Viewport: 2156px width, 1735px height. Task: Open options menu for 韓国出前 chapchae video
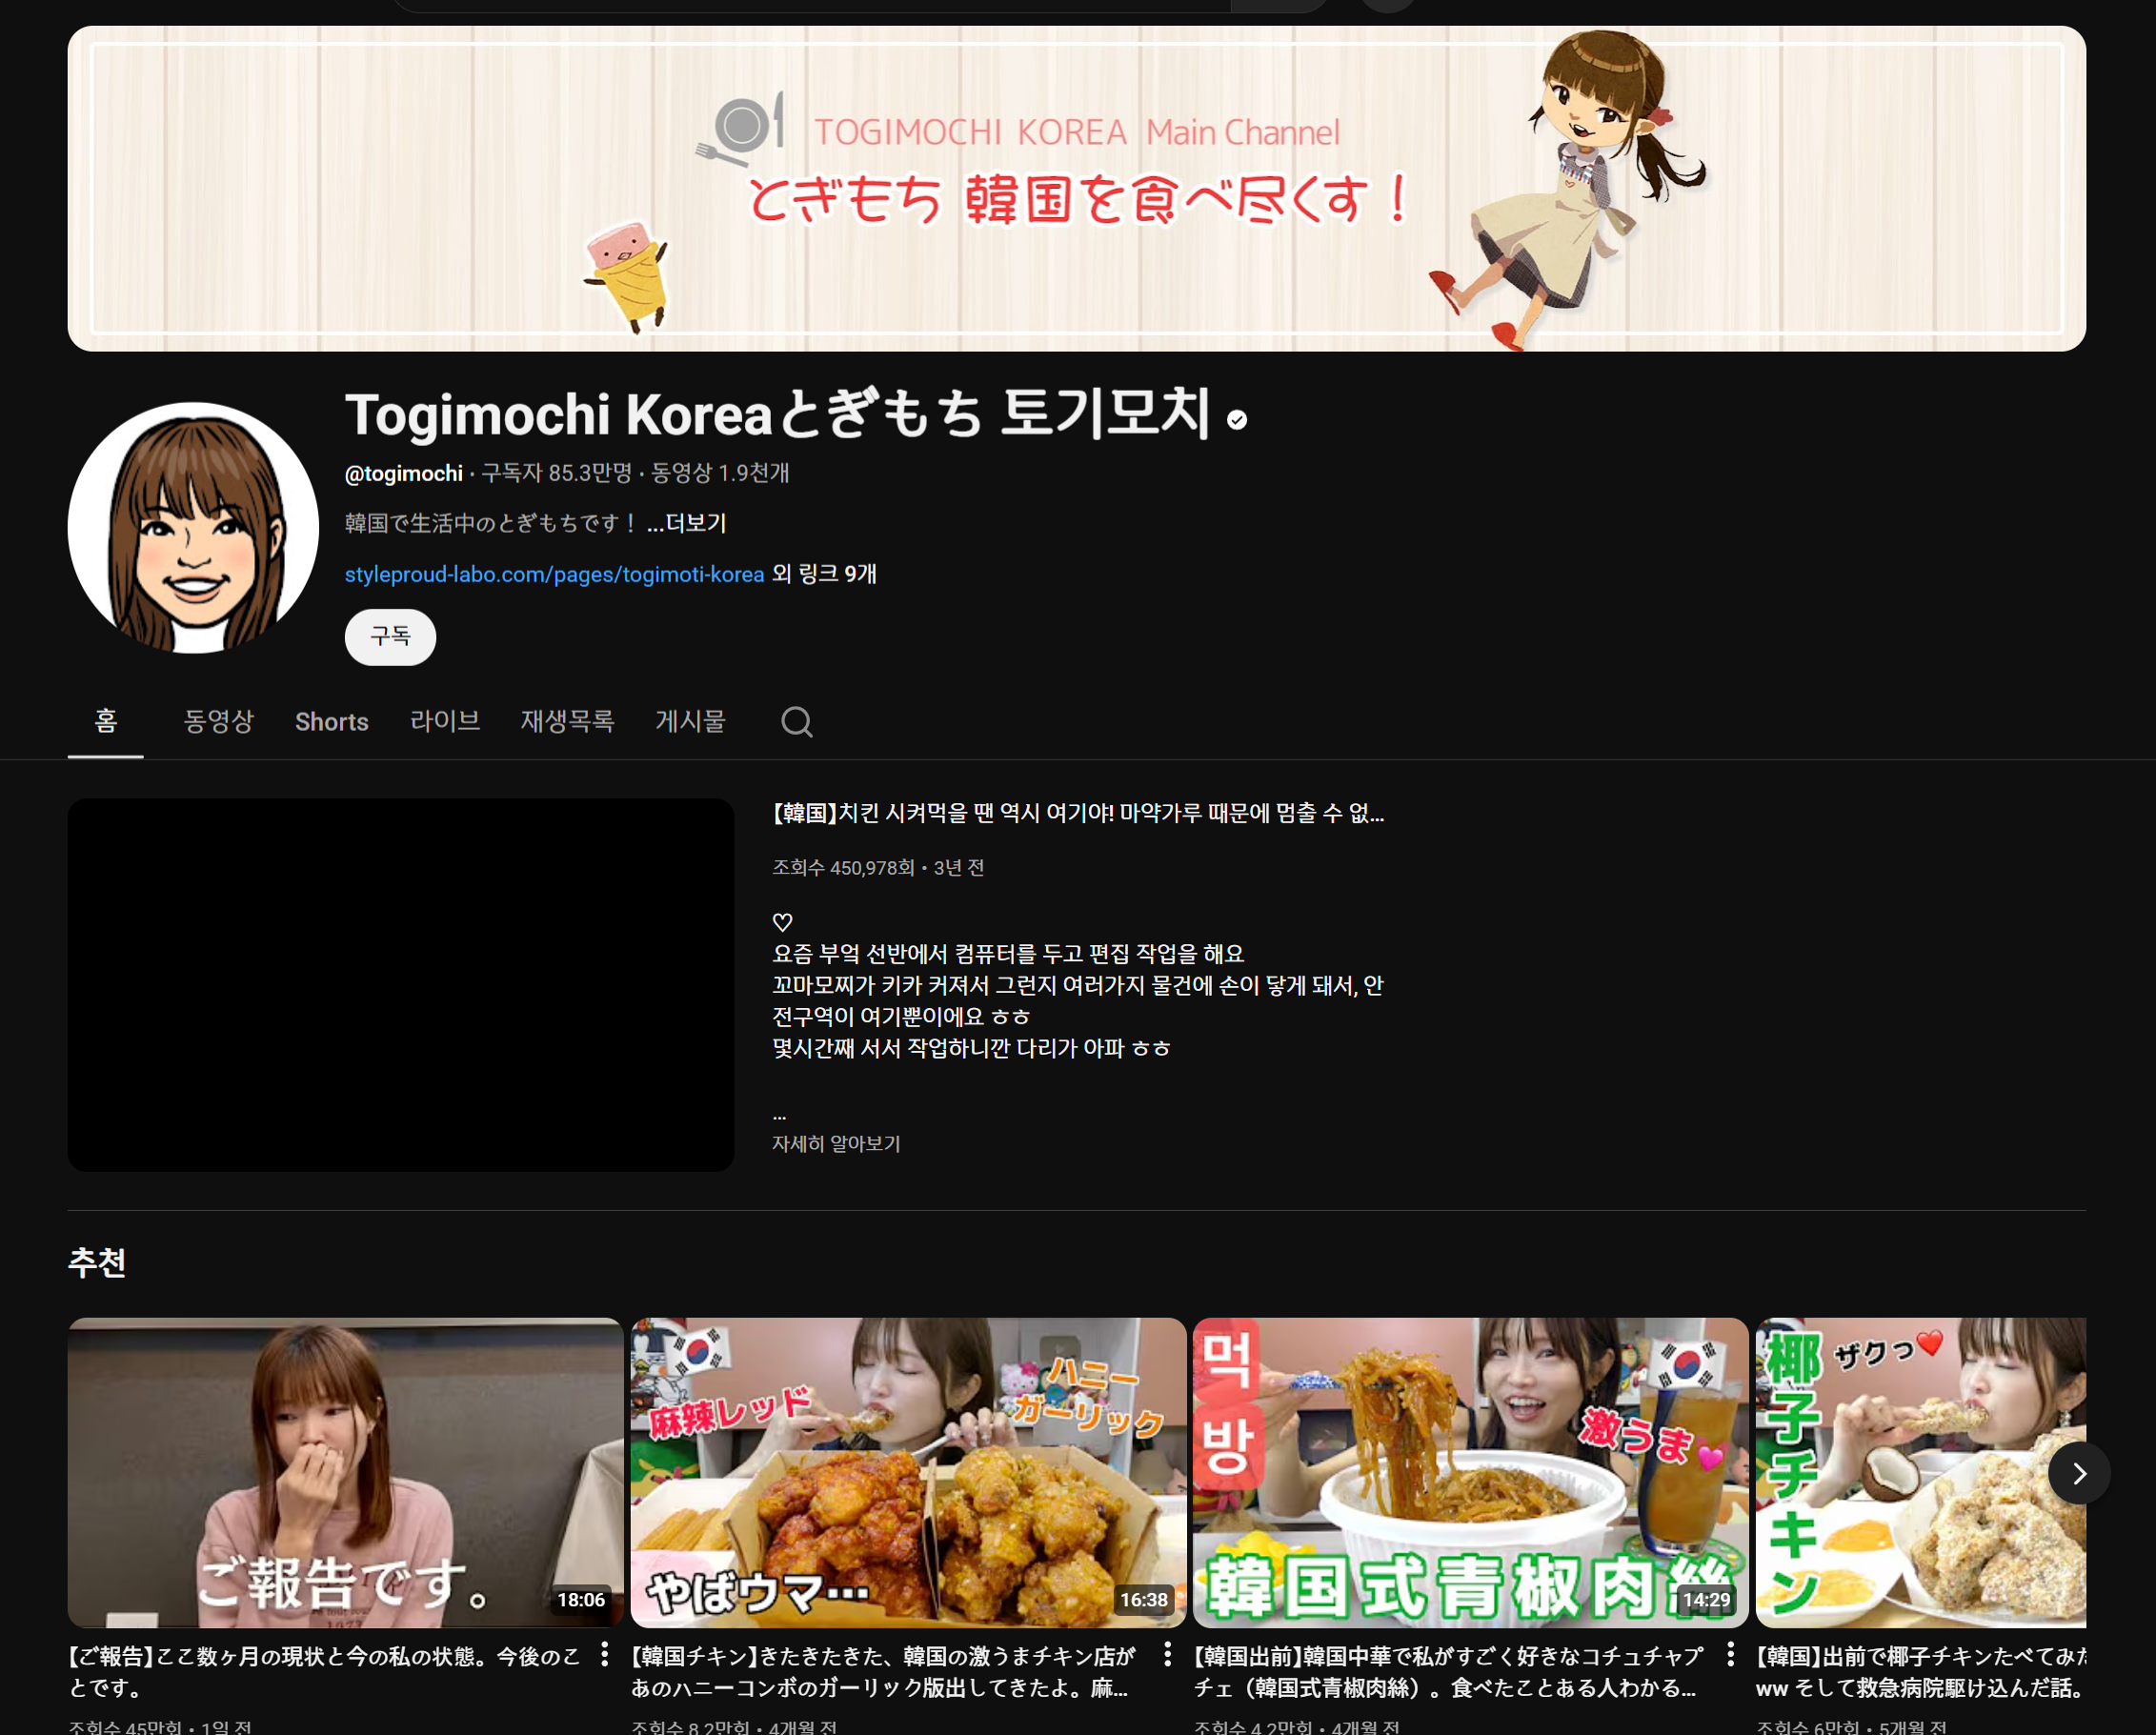[x=1730, y=1654]
